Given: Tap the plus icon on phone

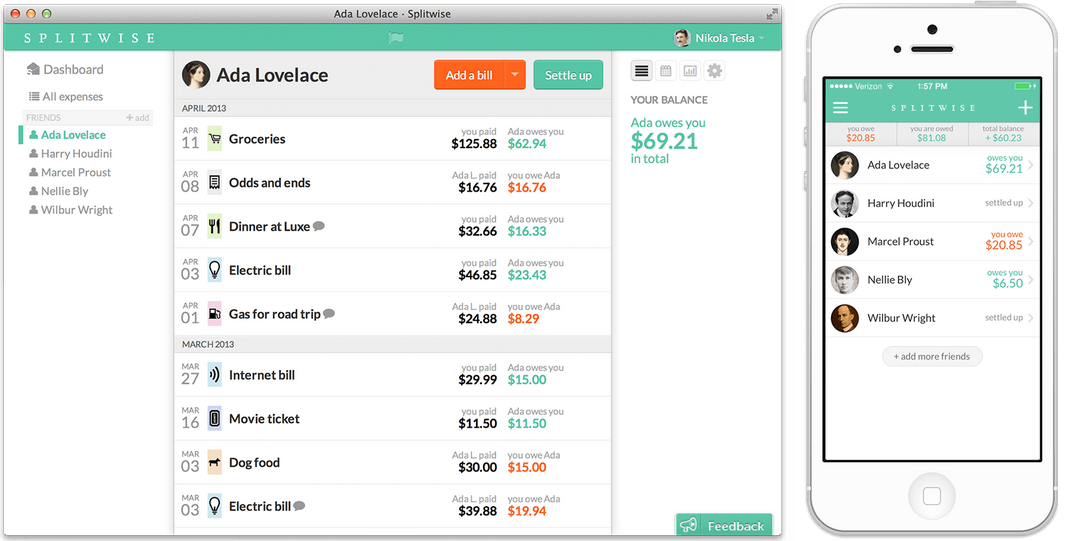Looking at the screenshot, I should pyautogui.click(x=1025, y=108).
